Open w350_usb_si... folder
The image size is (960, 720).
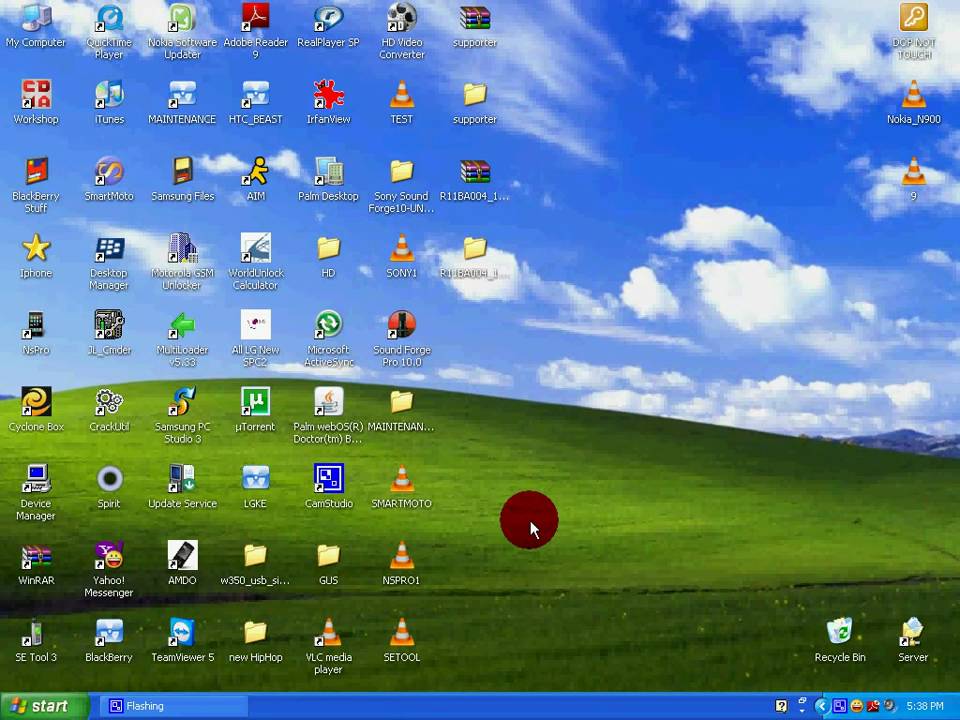click(255, 555)
